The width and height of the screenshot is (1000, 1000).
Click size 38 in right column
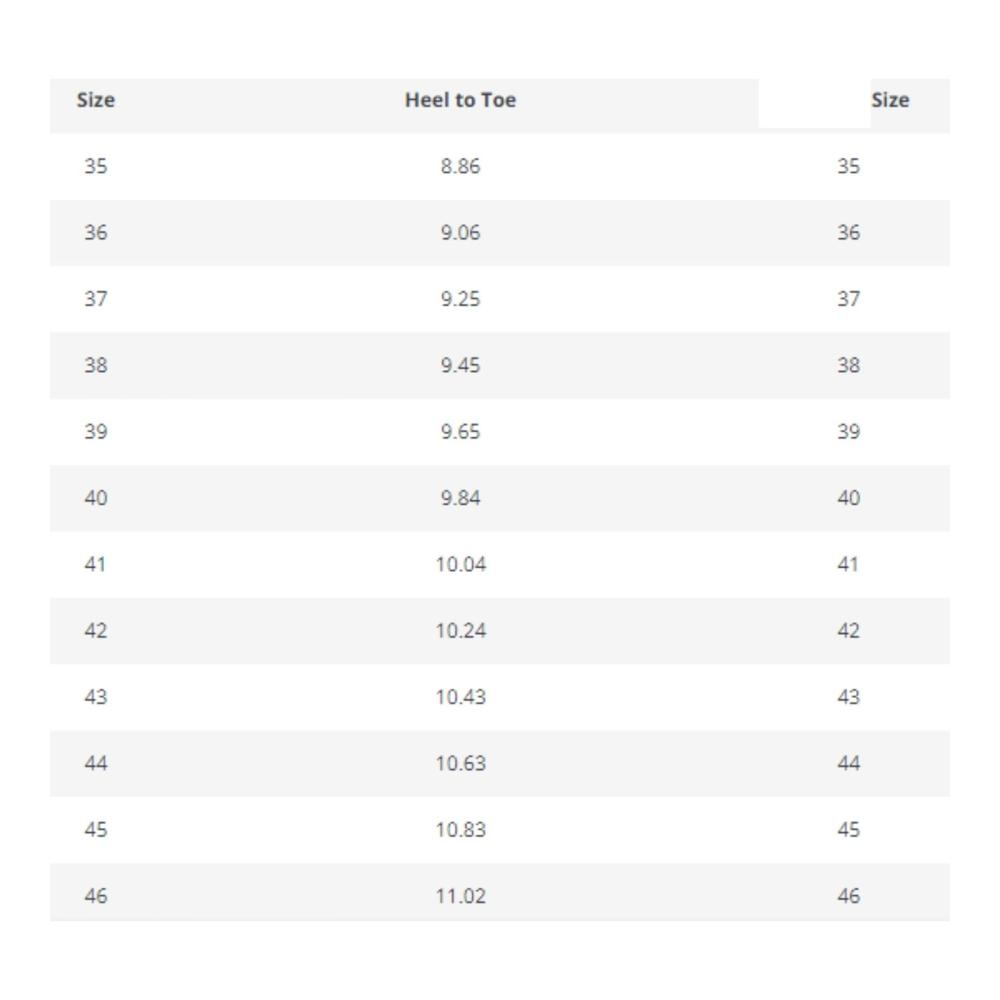click(848, 365)
